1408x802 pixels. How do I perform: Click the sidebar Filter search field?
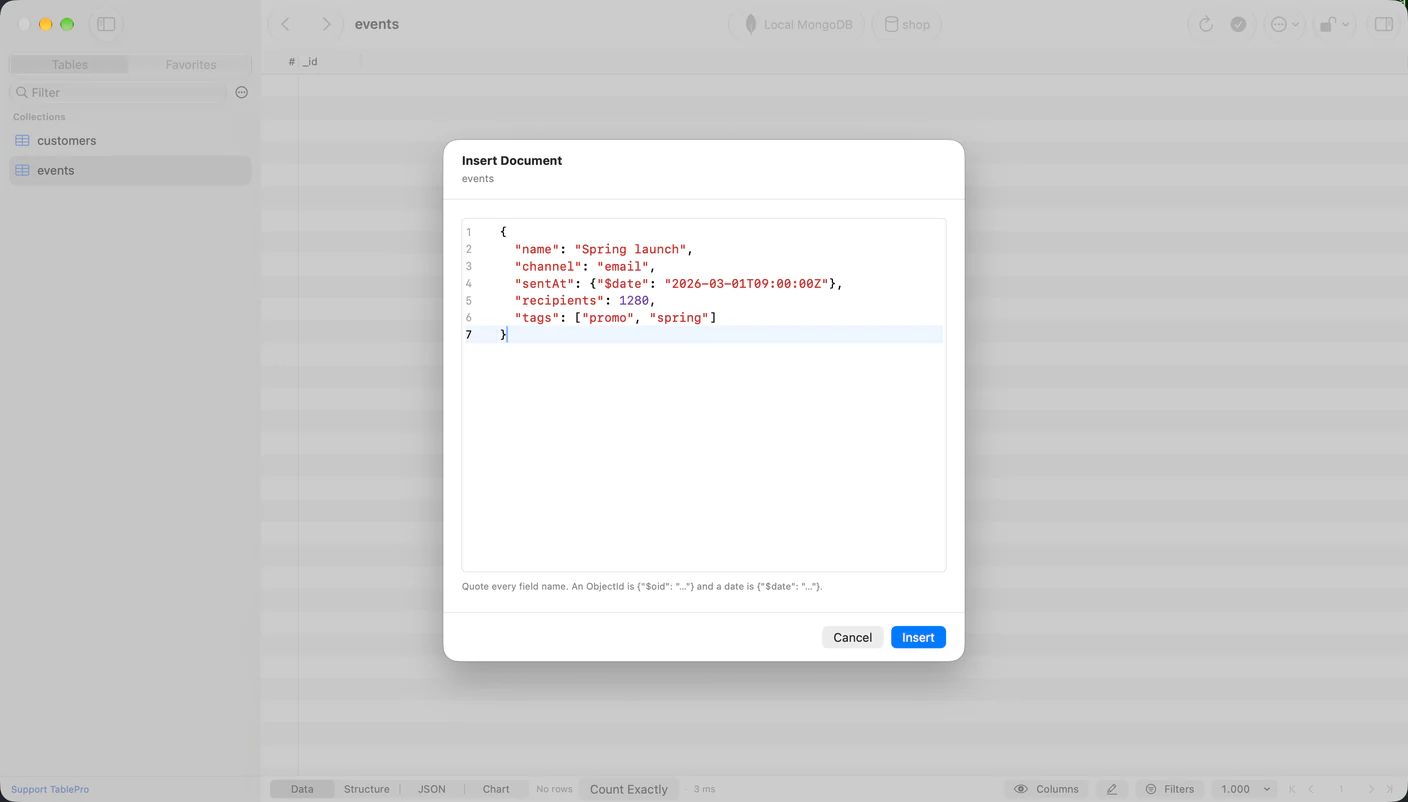click(x=118, y=92)
